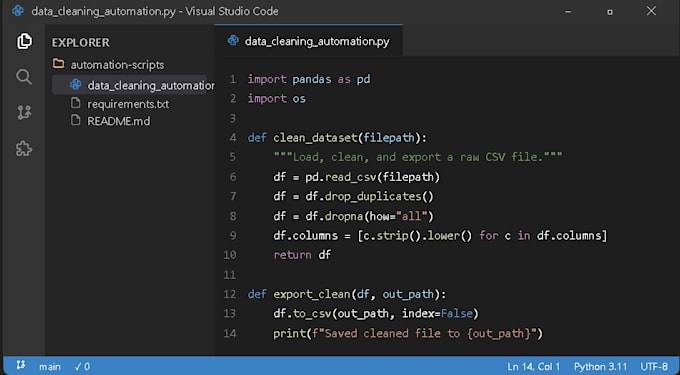Click the export_clean function name

311,294
